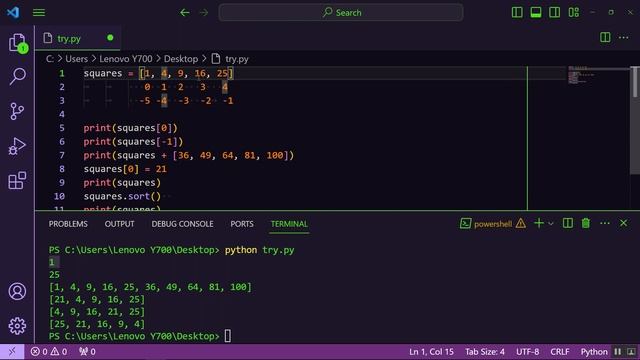Close the bottom panel
The width and height of the screenshot is (640, 360).
[623, 223]
